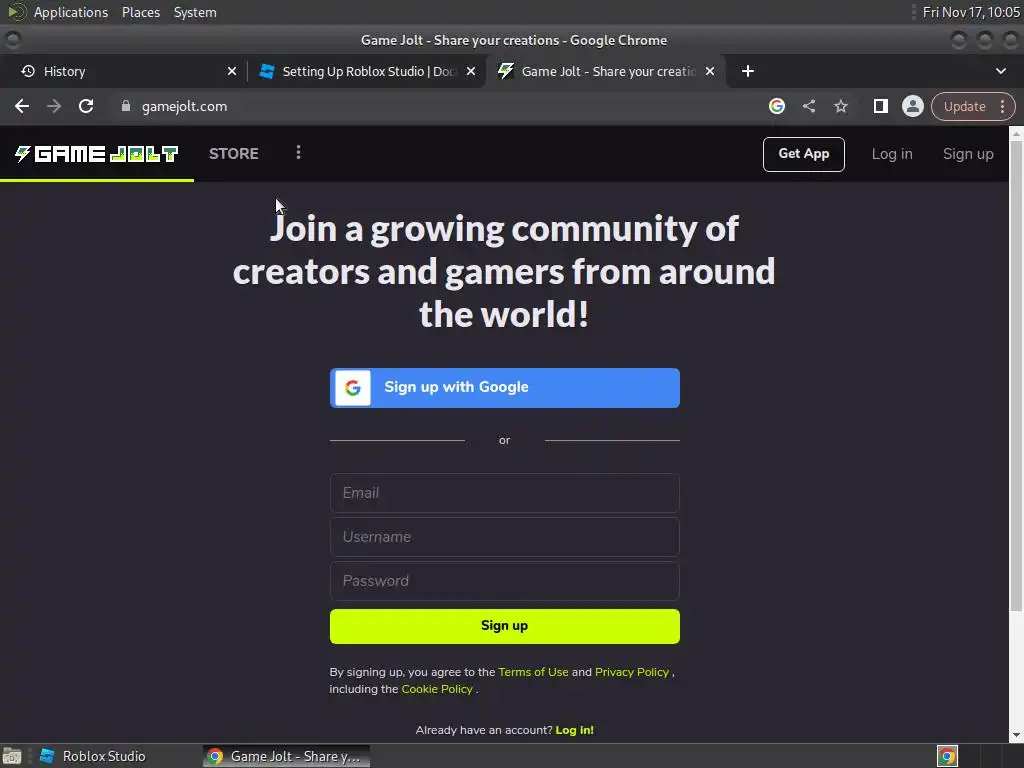Close the Setting Up Roblox Studio tab

pyautogui.click(x=471, y=71)
